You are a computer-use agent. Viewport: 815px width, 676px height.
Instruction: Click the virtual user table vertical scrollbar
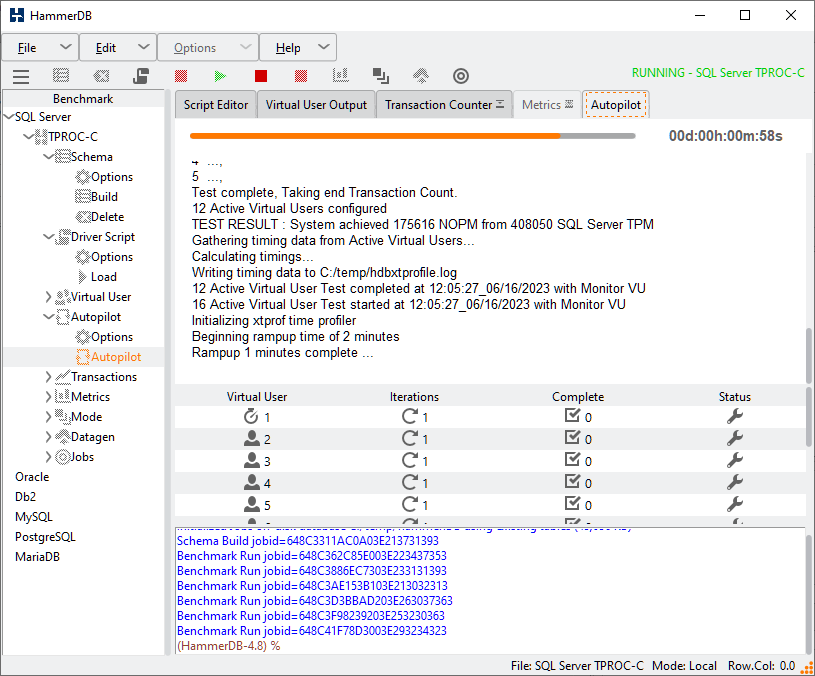809,416
